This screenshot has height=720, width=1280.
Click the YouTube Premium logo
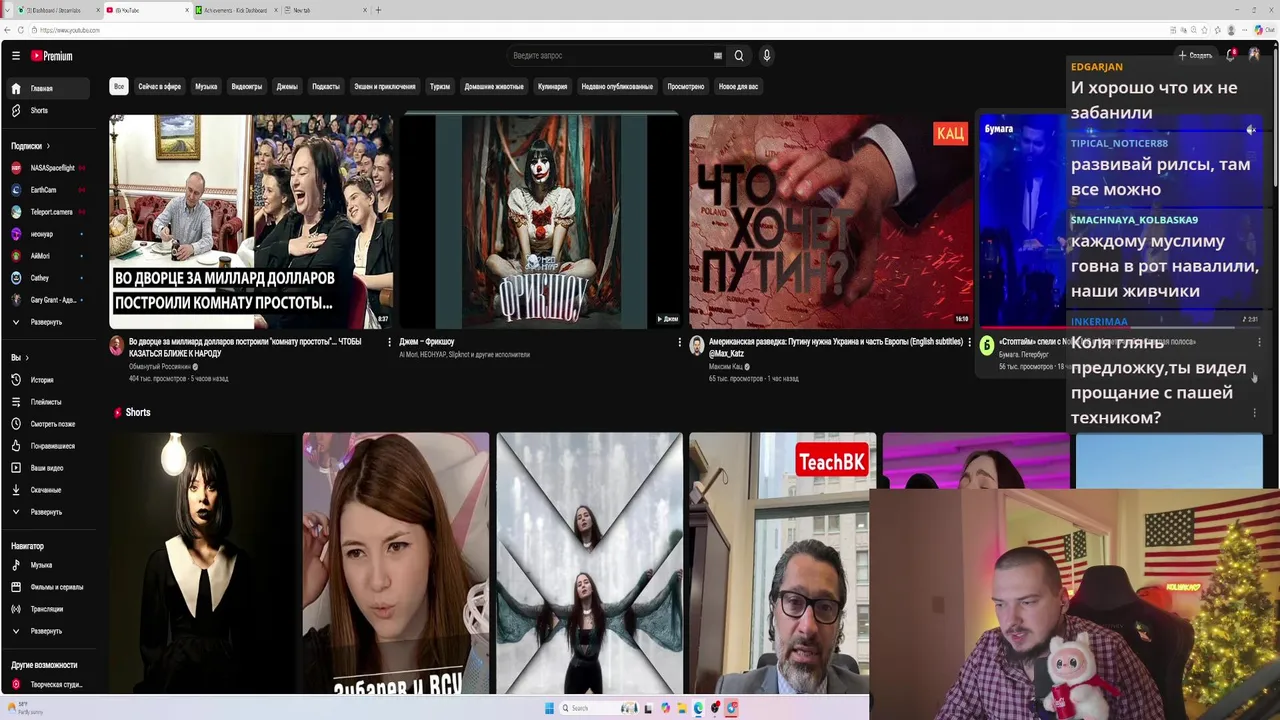point(51,56)
